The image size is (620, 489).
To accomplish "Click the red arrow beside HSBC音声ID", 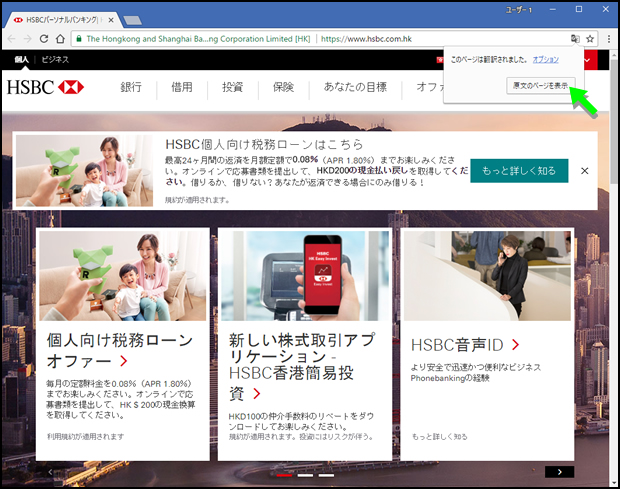I will pos(515,345).
